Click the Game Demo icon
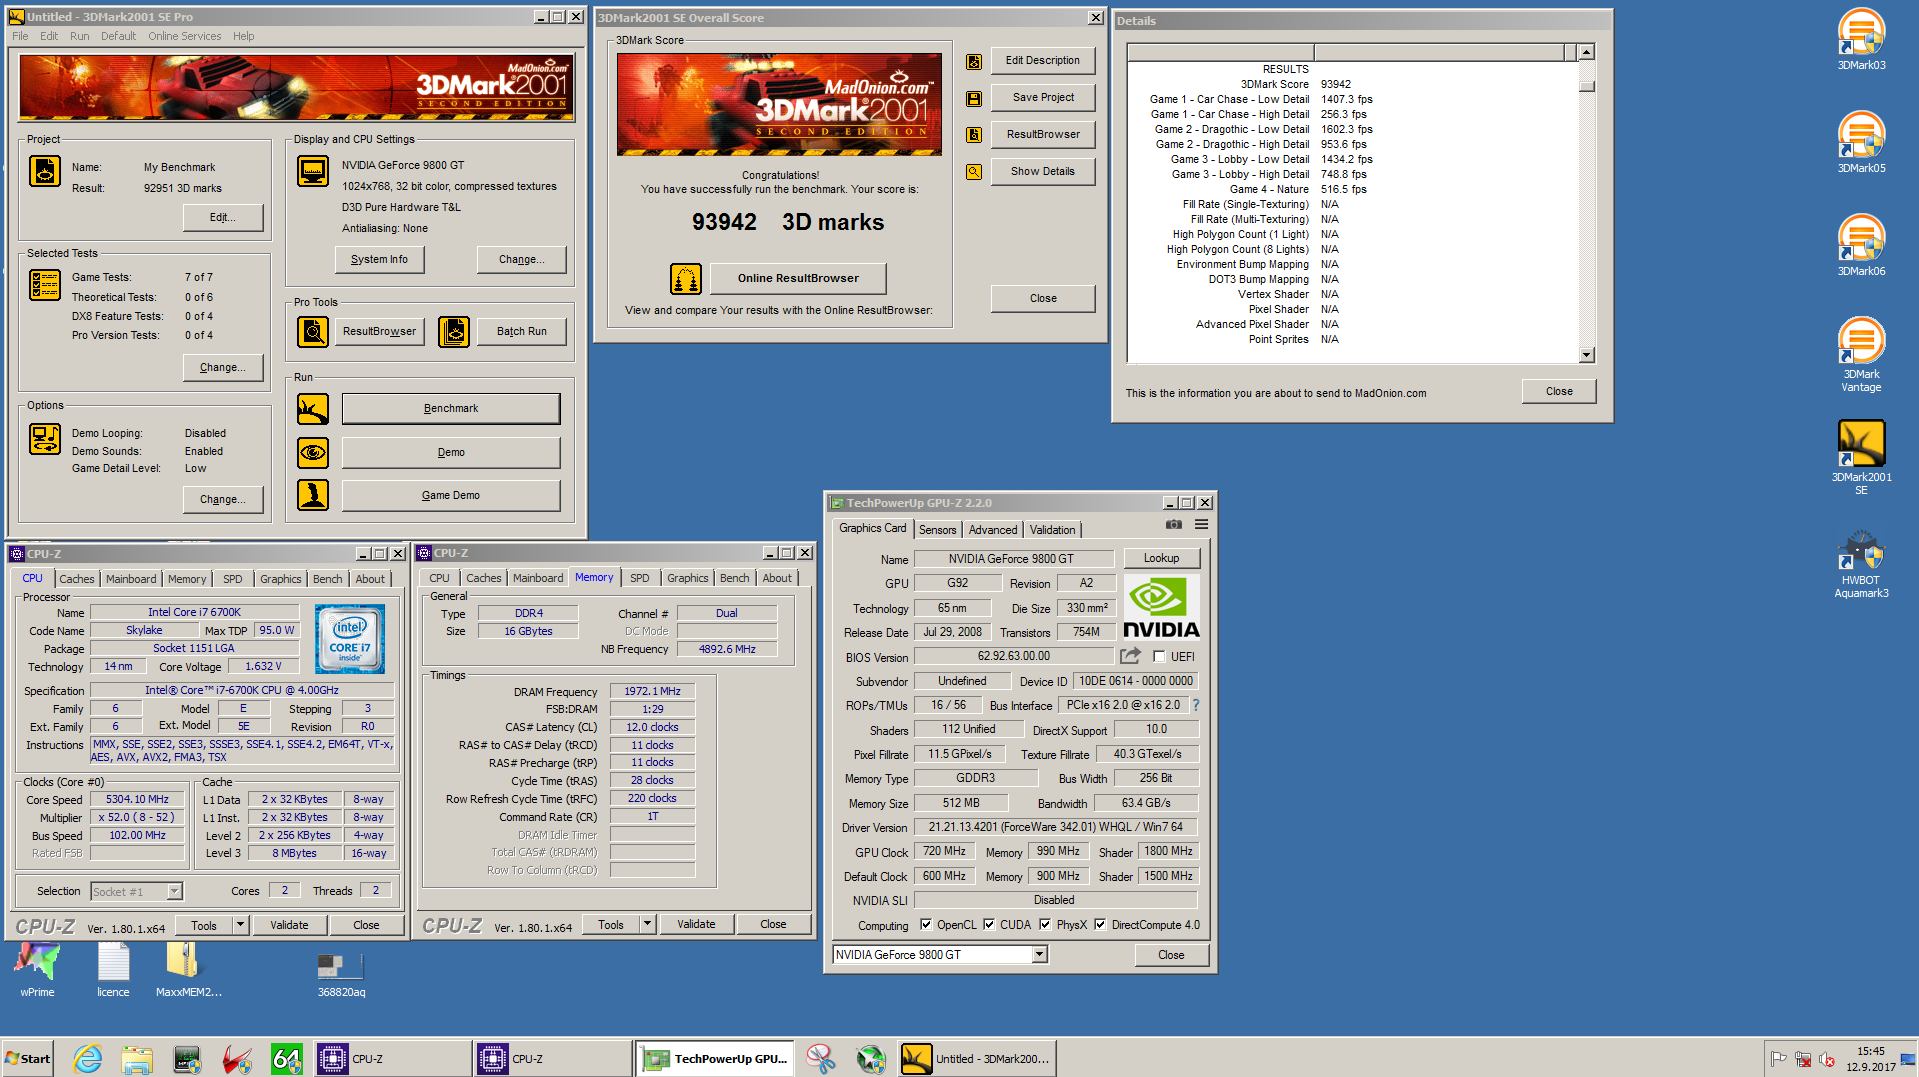 click(313, 496)
